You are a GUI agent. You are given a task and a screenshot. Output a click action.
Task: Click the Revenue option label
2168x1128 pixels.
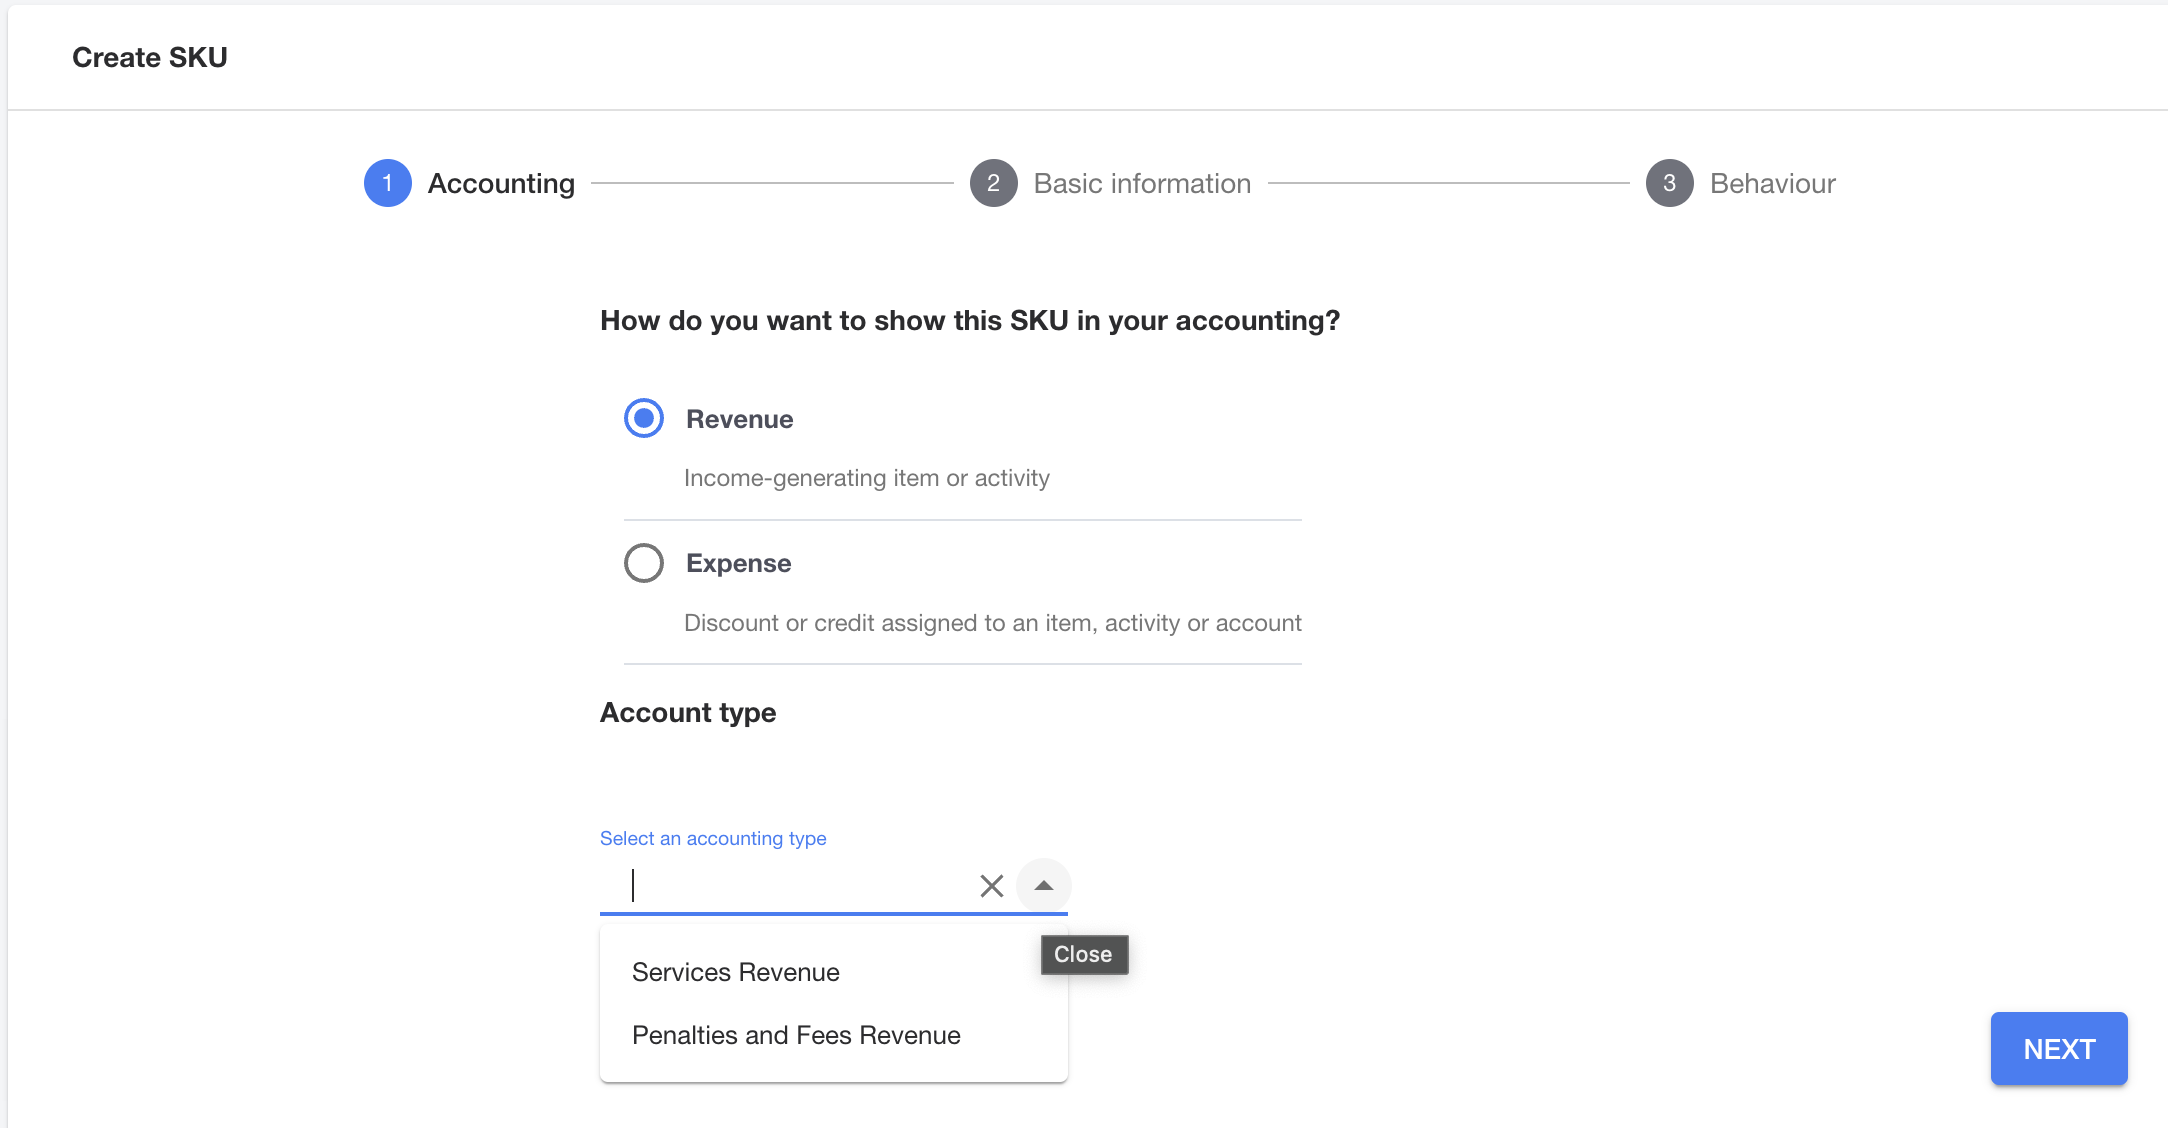[740, 419]
